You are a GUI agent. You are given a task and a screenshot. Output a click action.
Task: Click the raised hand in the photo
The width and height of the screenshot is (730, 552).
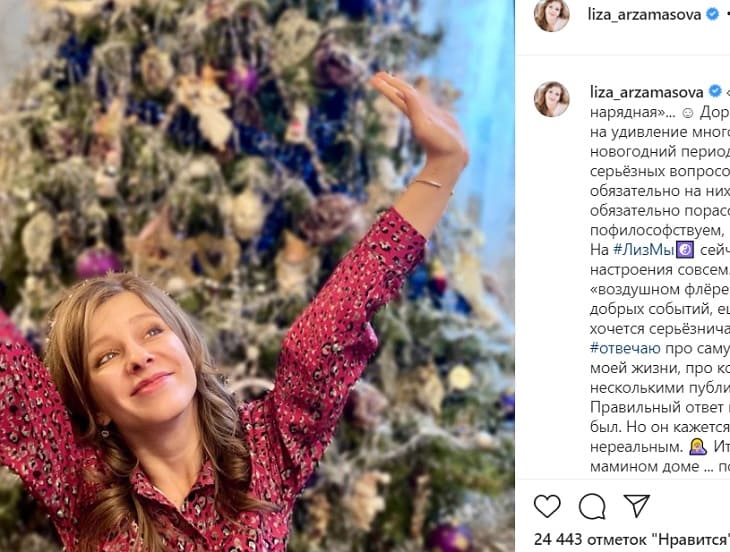422,112
